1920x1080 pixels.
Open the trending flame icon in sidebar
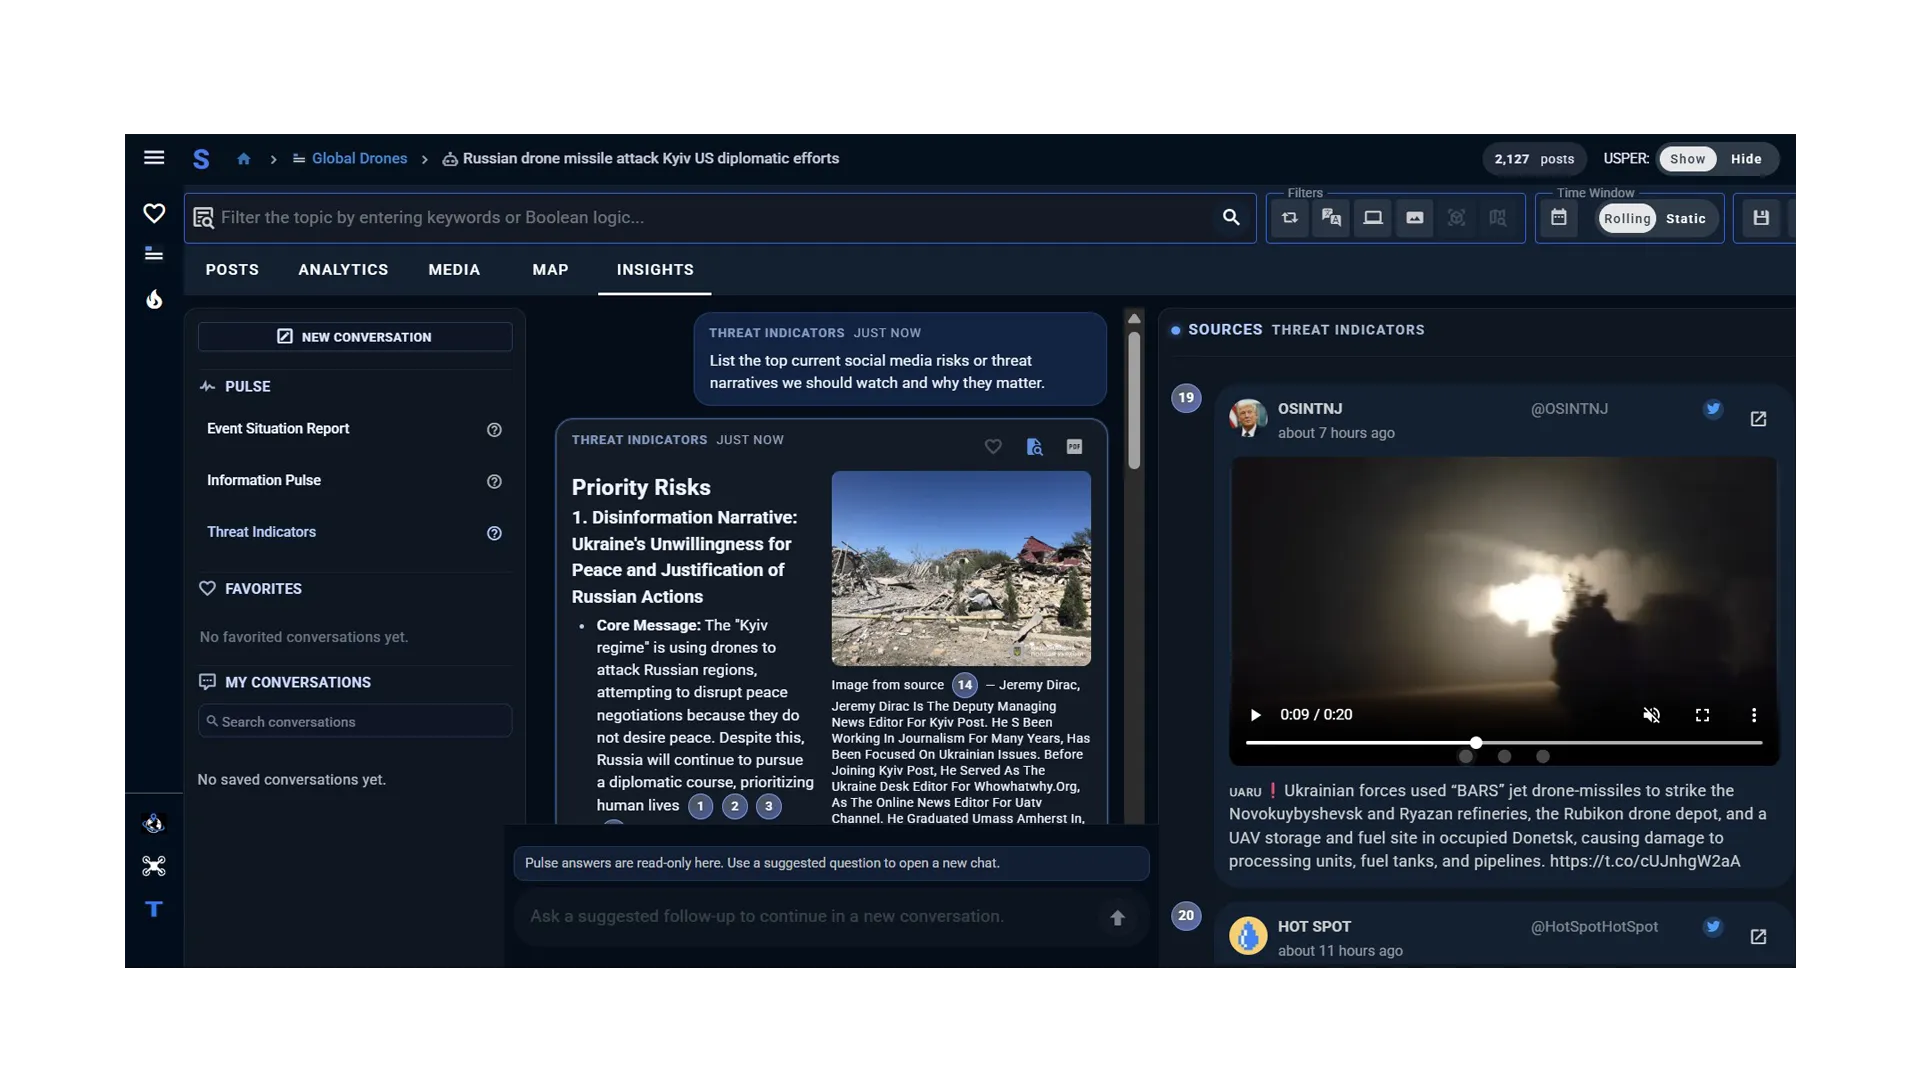click(154, 299)
